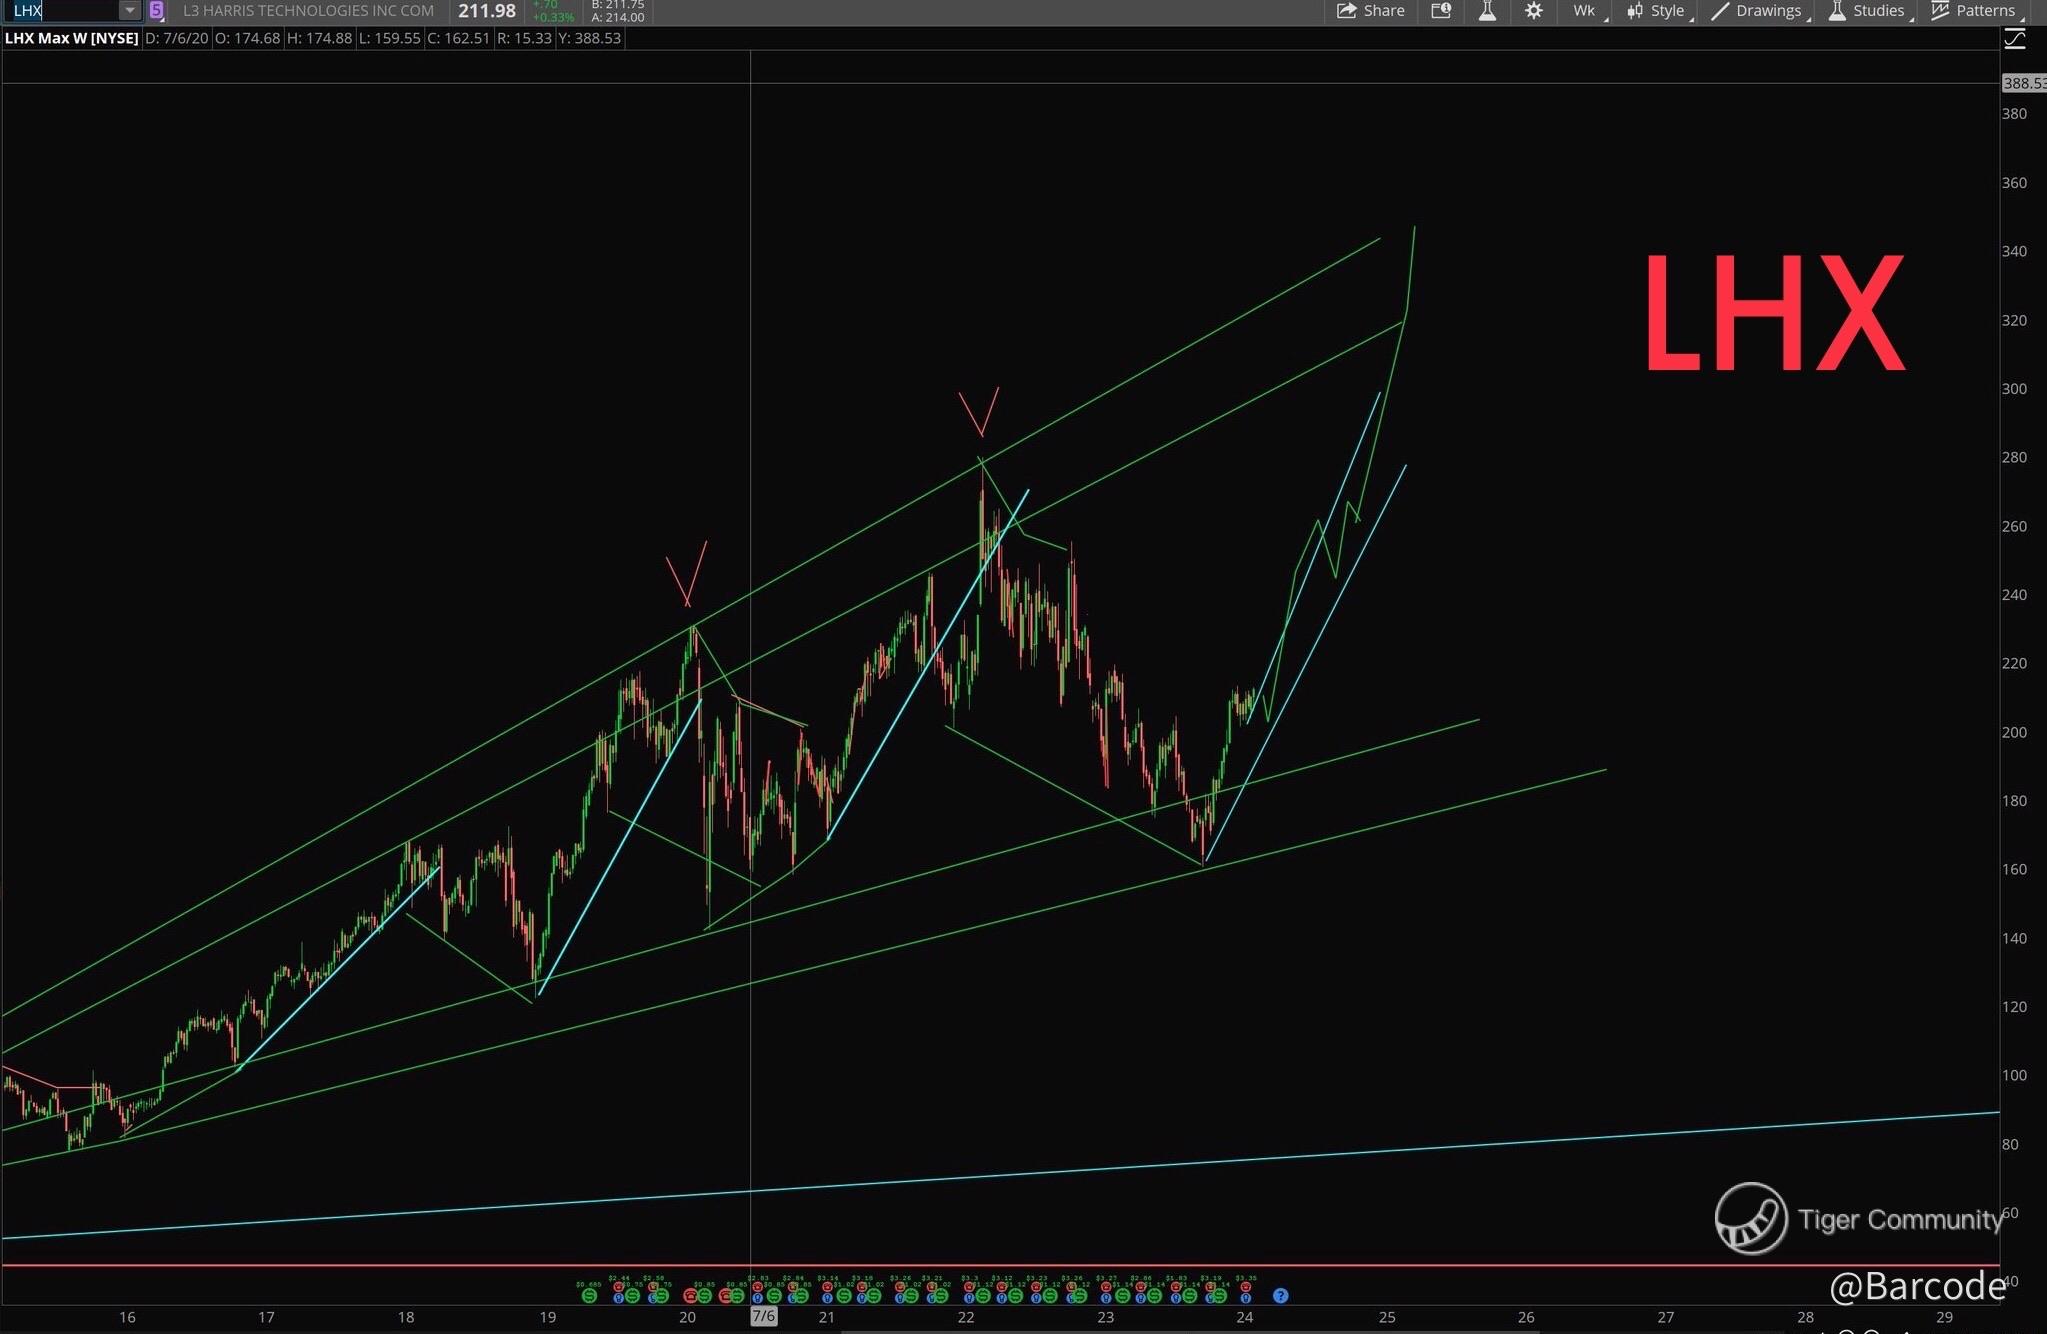The width and height of the screenshot is (2047, 1334).
Task: Open the calendar info icon in toolbar
Action: tap(1440, 11)
